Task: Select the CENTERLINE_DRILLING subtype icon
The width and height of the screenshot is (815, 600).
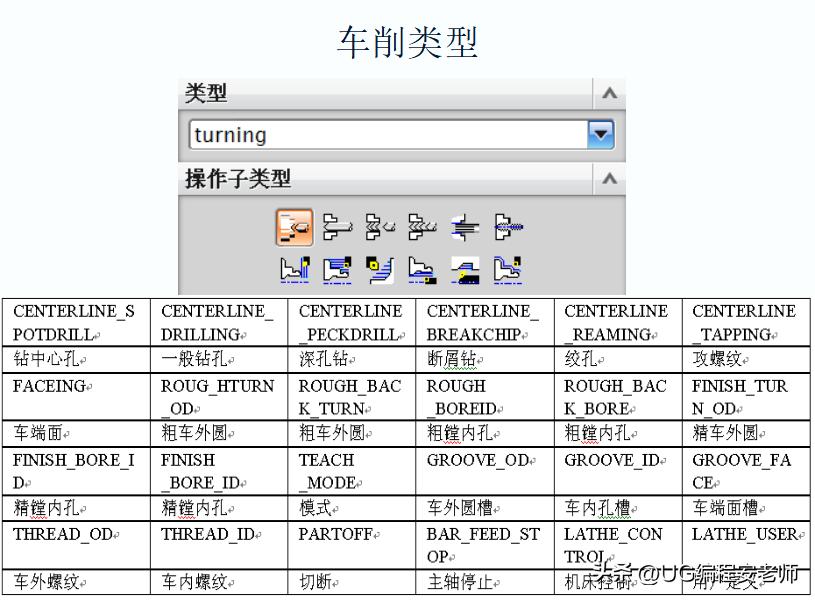Action: (338, 226)
